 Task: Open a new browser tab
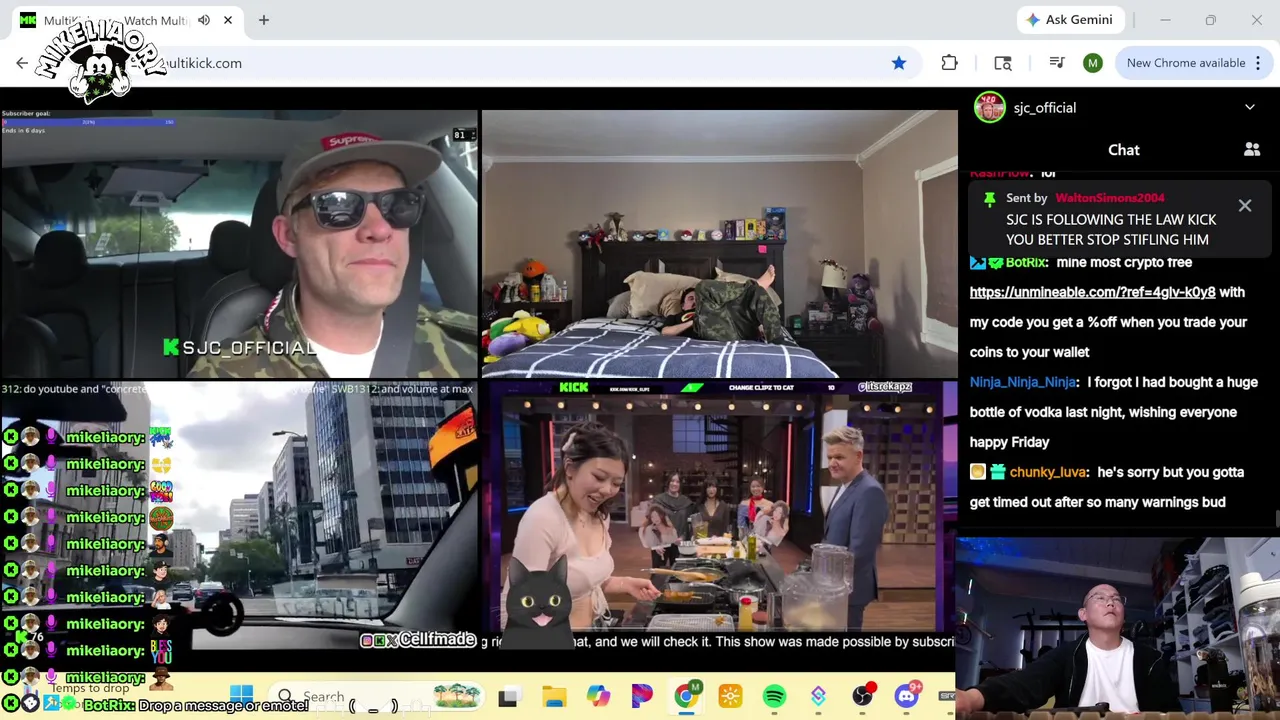point(264,20)
